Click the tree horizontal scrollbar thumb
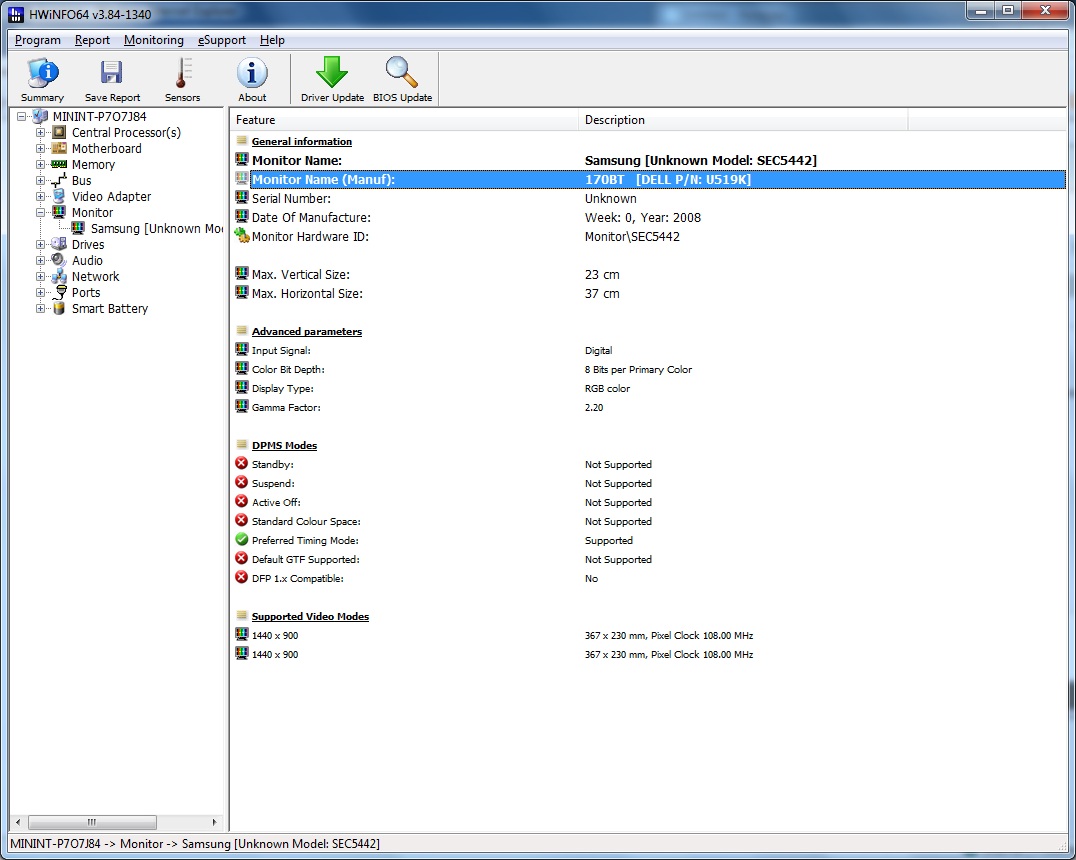The height and width of the screenshot is (860, 1076). click(x=92, y=822)
